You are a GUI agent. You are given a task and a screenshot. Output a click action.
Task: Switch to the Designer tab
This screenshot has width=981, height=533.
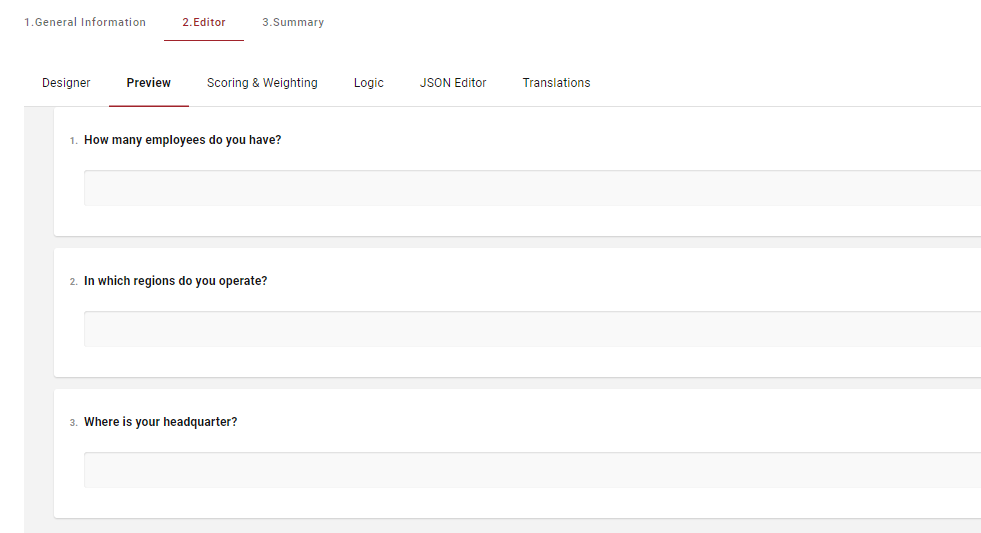pos(66,83)
